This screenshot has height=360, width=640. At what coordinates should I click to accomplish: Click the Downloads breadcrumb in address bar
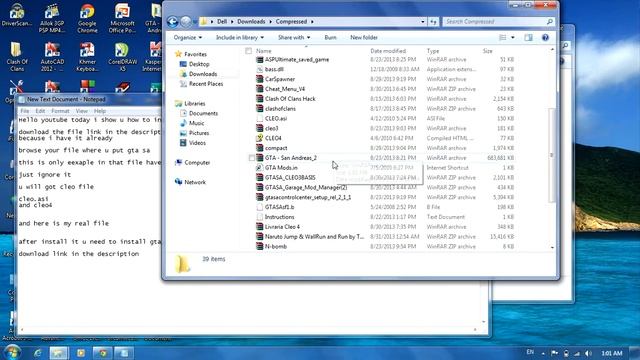[x=251, y=22]
